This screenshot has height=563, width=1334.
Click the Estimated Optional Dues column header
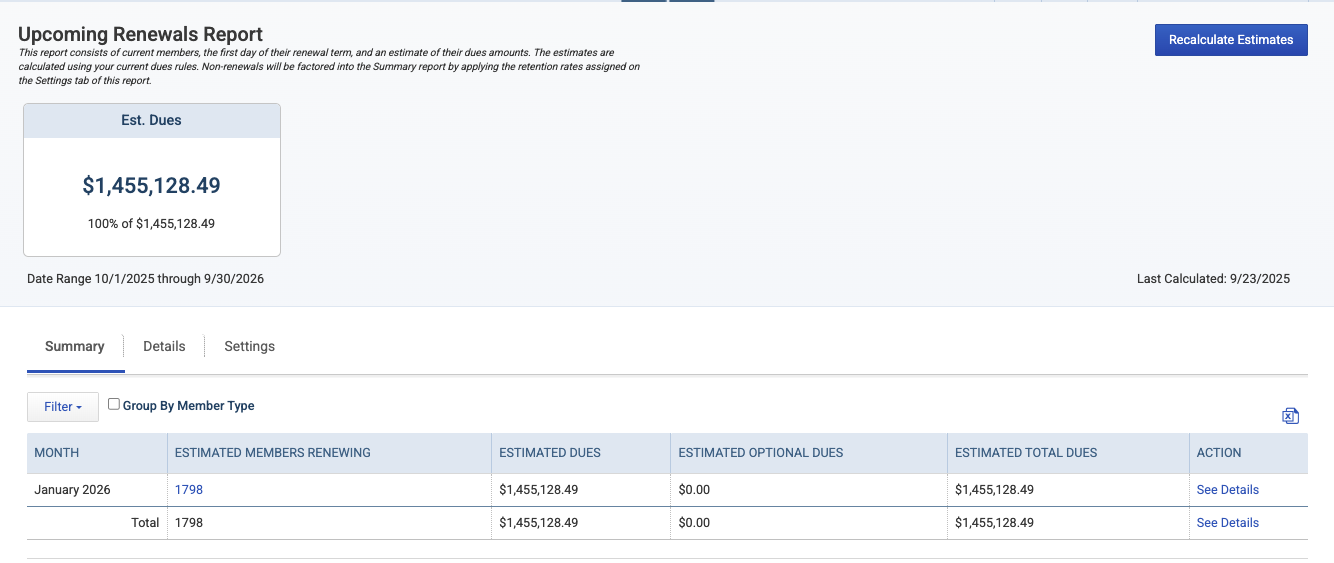click(761, 453)
